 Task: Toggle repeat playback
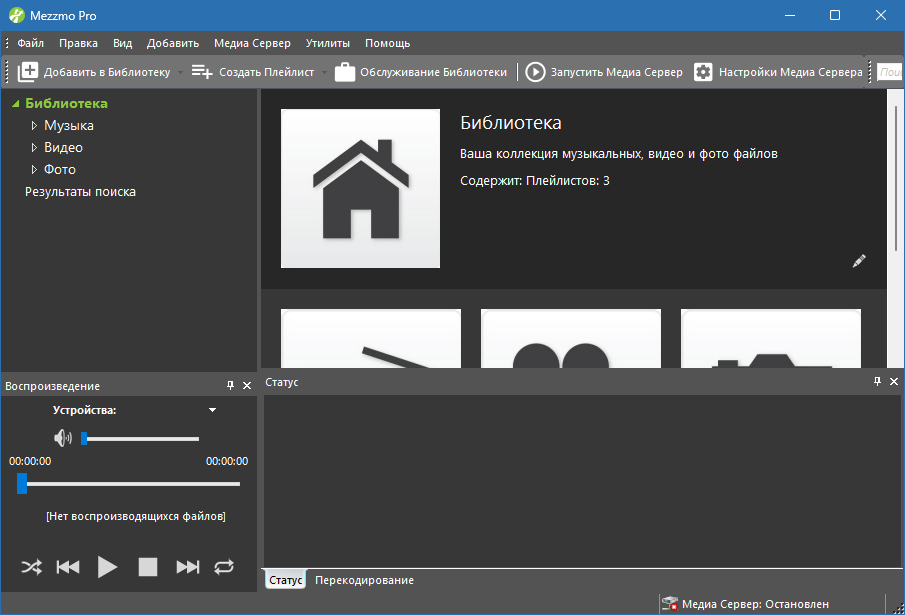pos(224,567)
